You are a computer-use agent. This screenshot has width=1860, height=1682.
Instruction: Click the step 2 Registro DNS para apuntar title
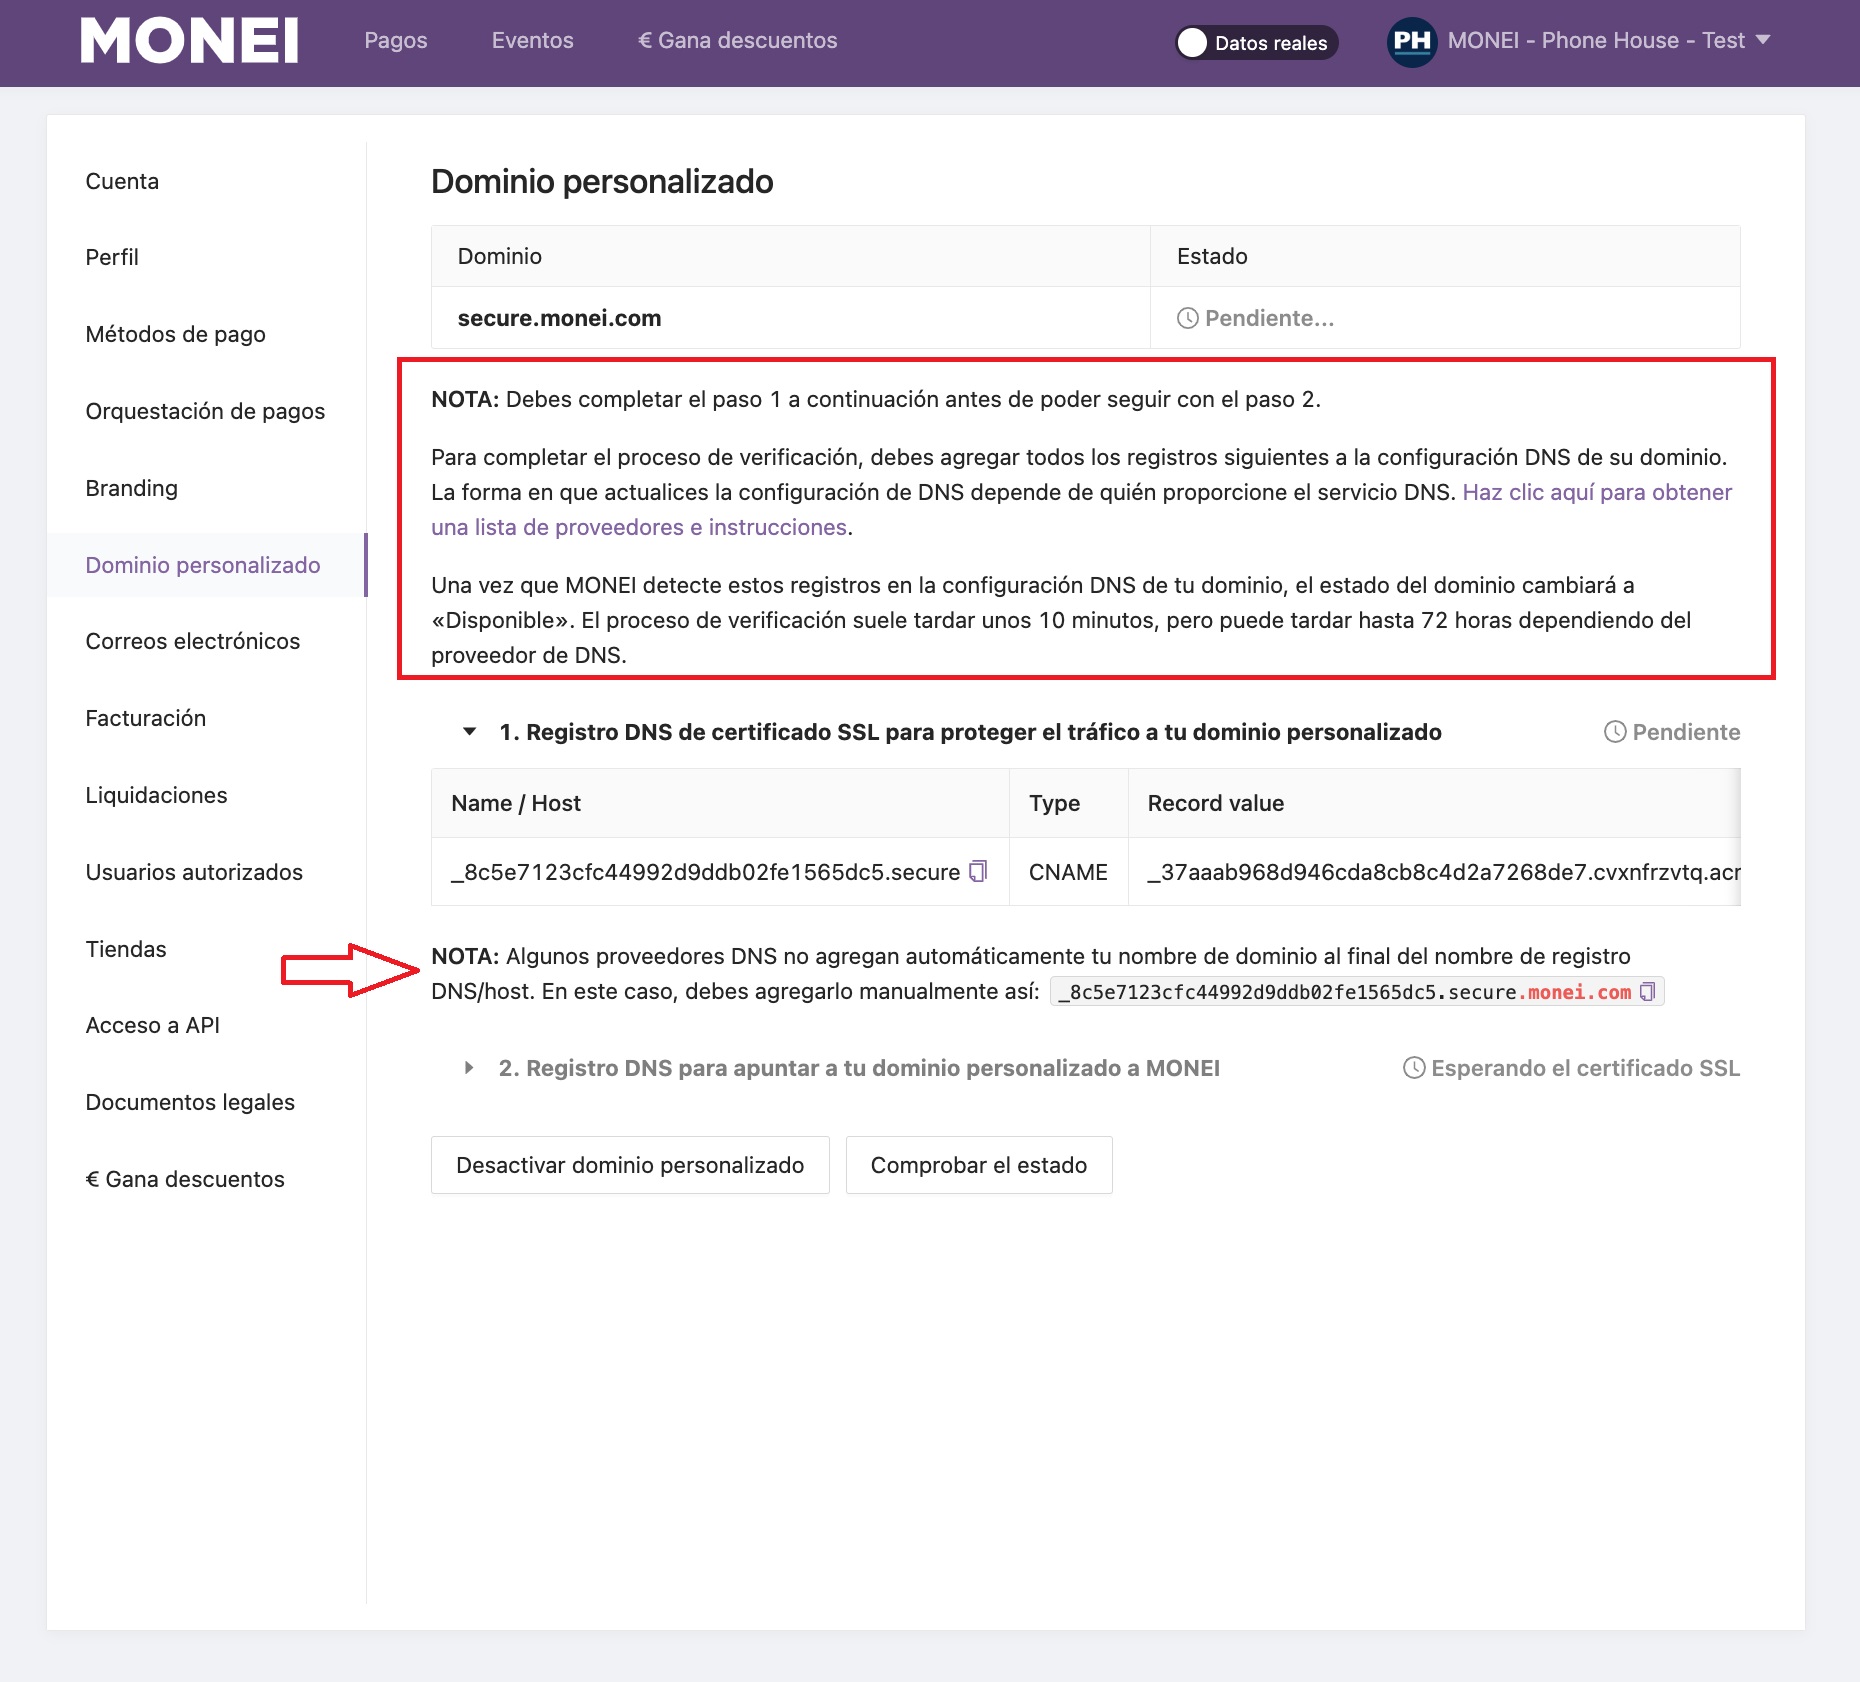[x=859, y=1068]
